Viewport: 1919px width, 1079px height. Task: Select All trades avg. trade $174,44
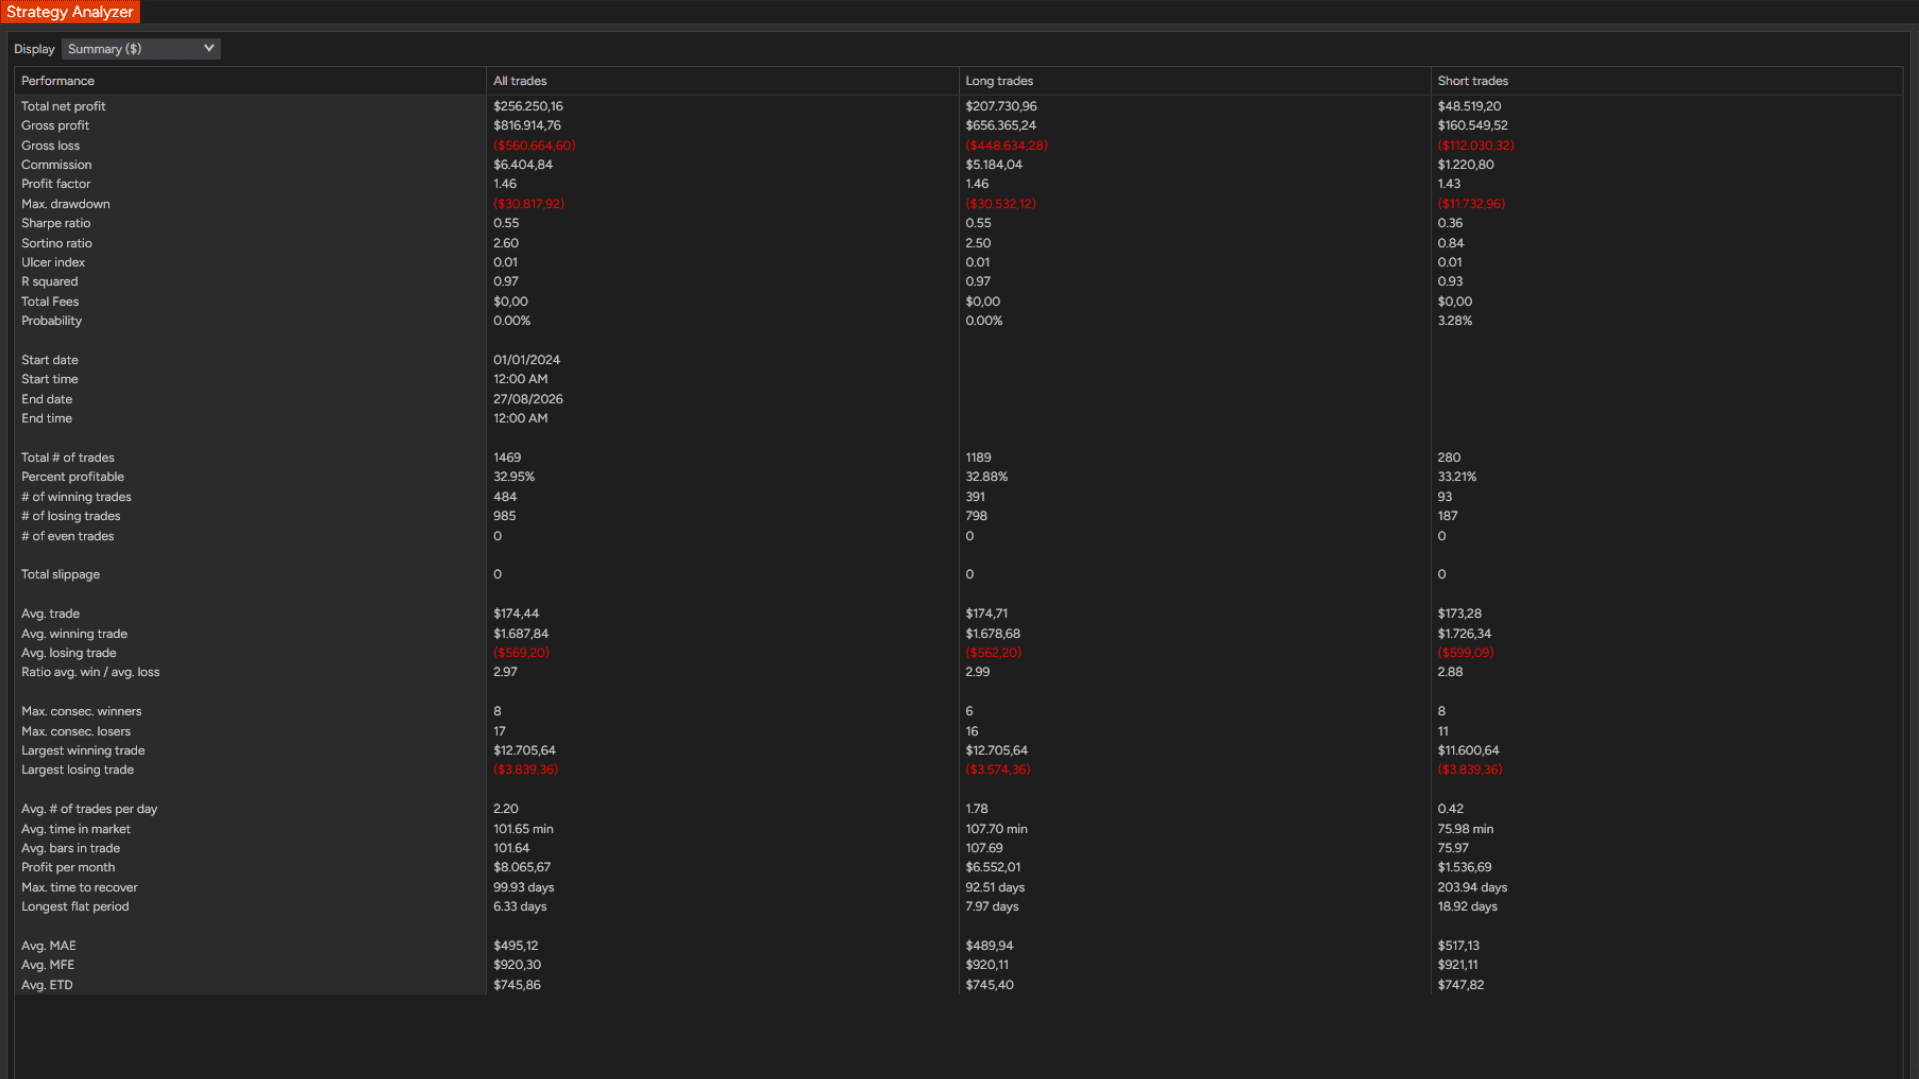pyautogui.click(x=516, y=614)
